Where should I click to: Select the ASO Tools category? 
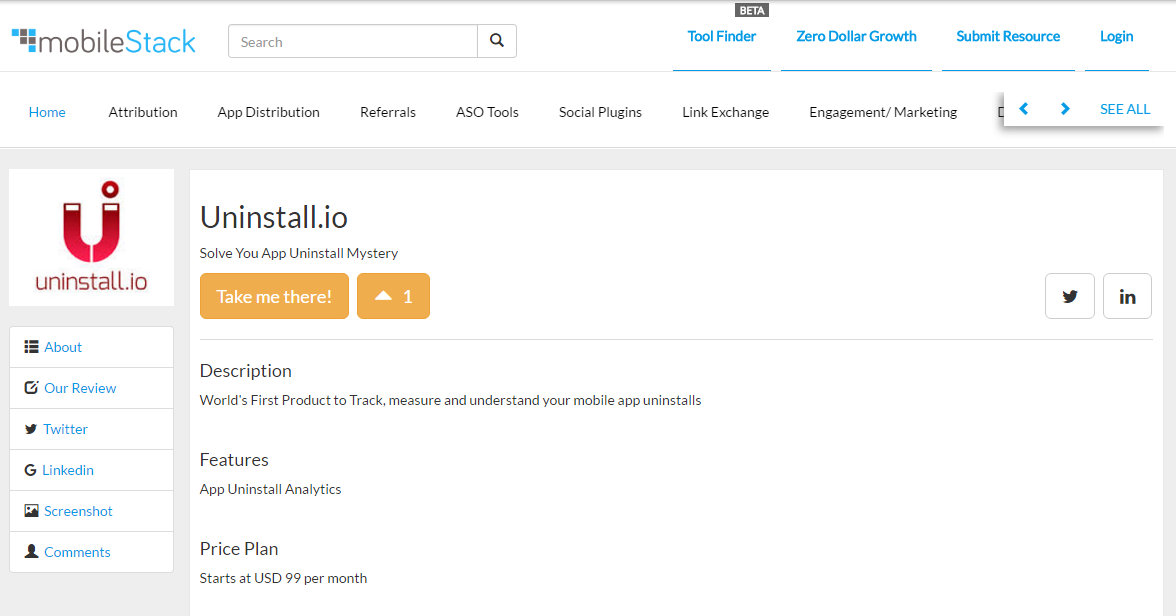[488, 112]
